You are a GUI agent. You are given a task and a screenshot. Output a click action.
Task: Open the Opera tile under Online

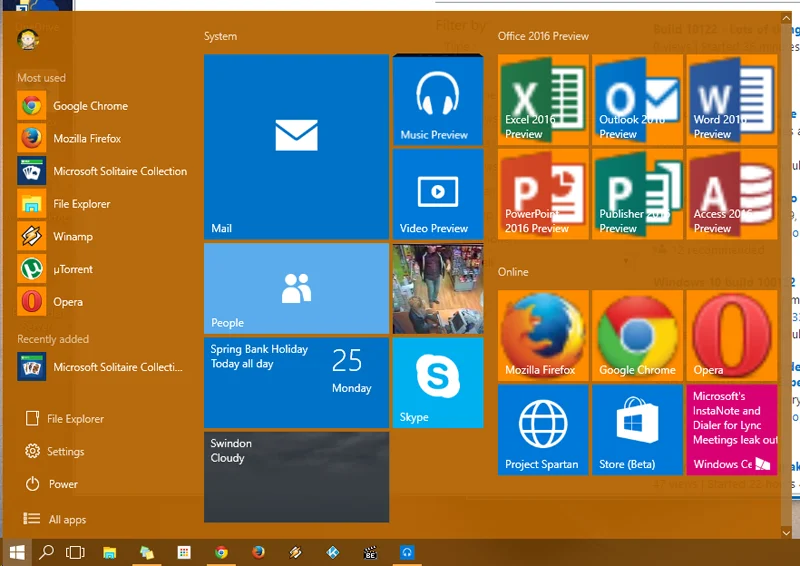(732, 335)
